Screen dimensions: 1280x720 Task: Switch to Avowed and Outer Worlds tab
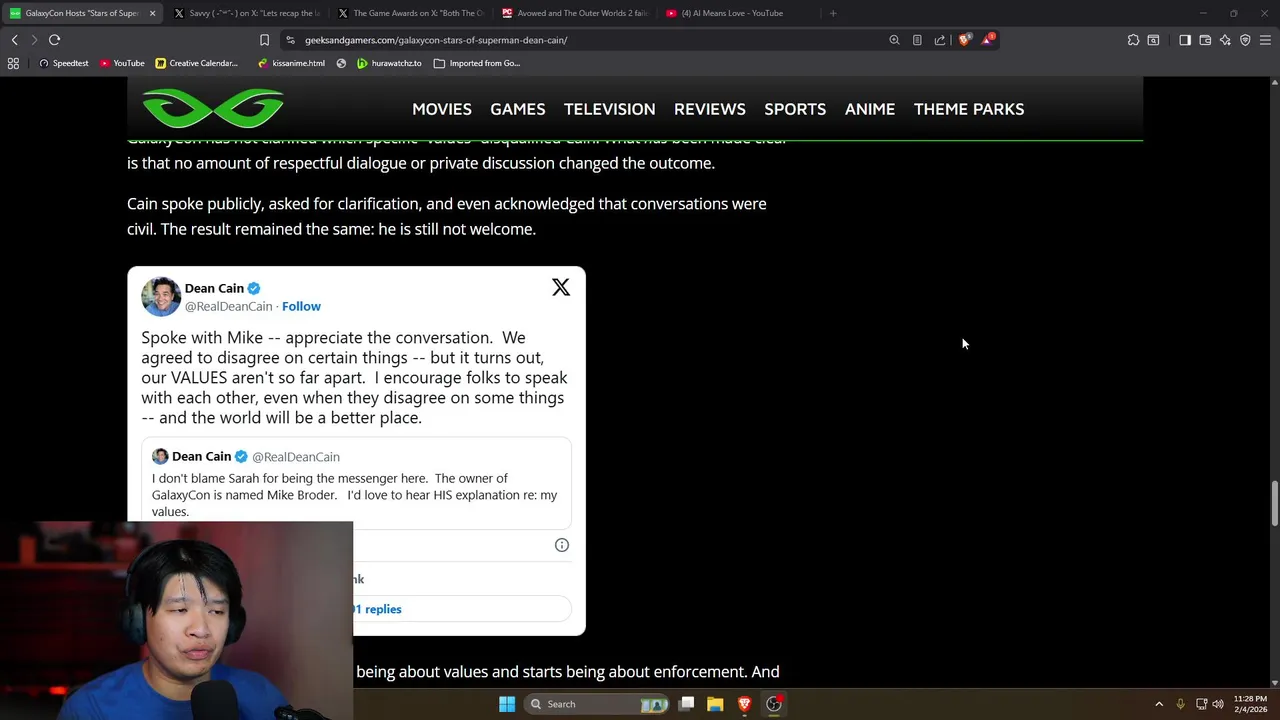574,13
